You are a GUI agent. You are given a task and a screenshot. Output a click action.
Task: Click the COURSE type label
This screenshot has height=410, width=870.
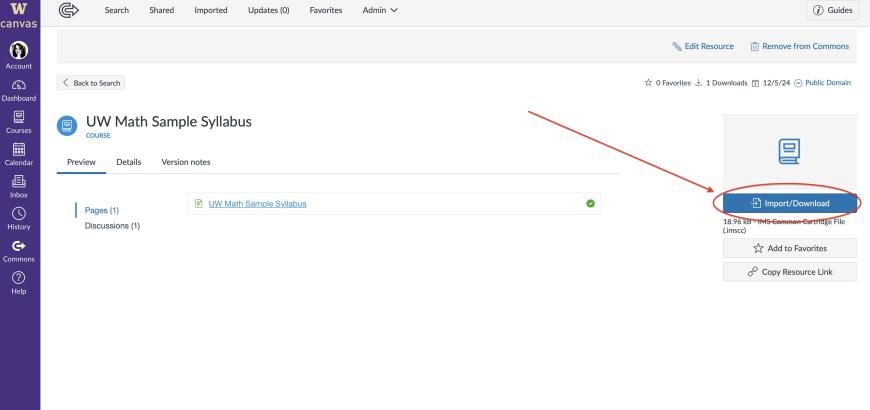[98, 135]
